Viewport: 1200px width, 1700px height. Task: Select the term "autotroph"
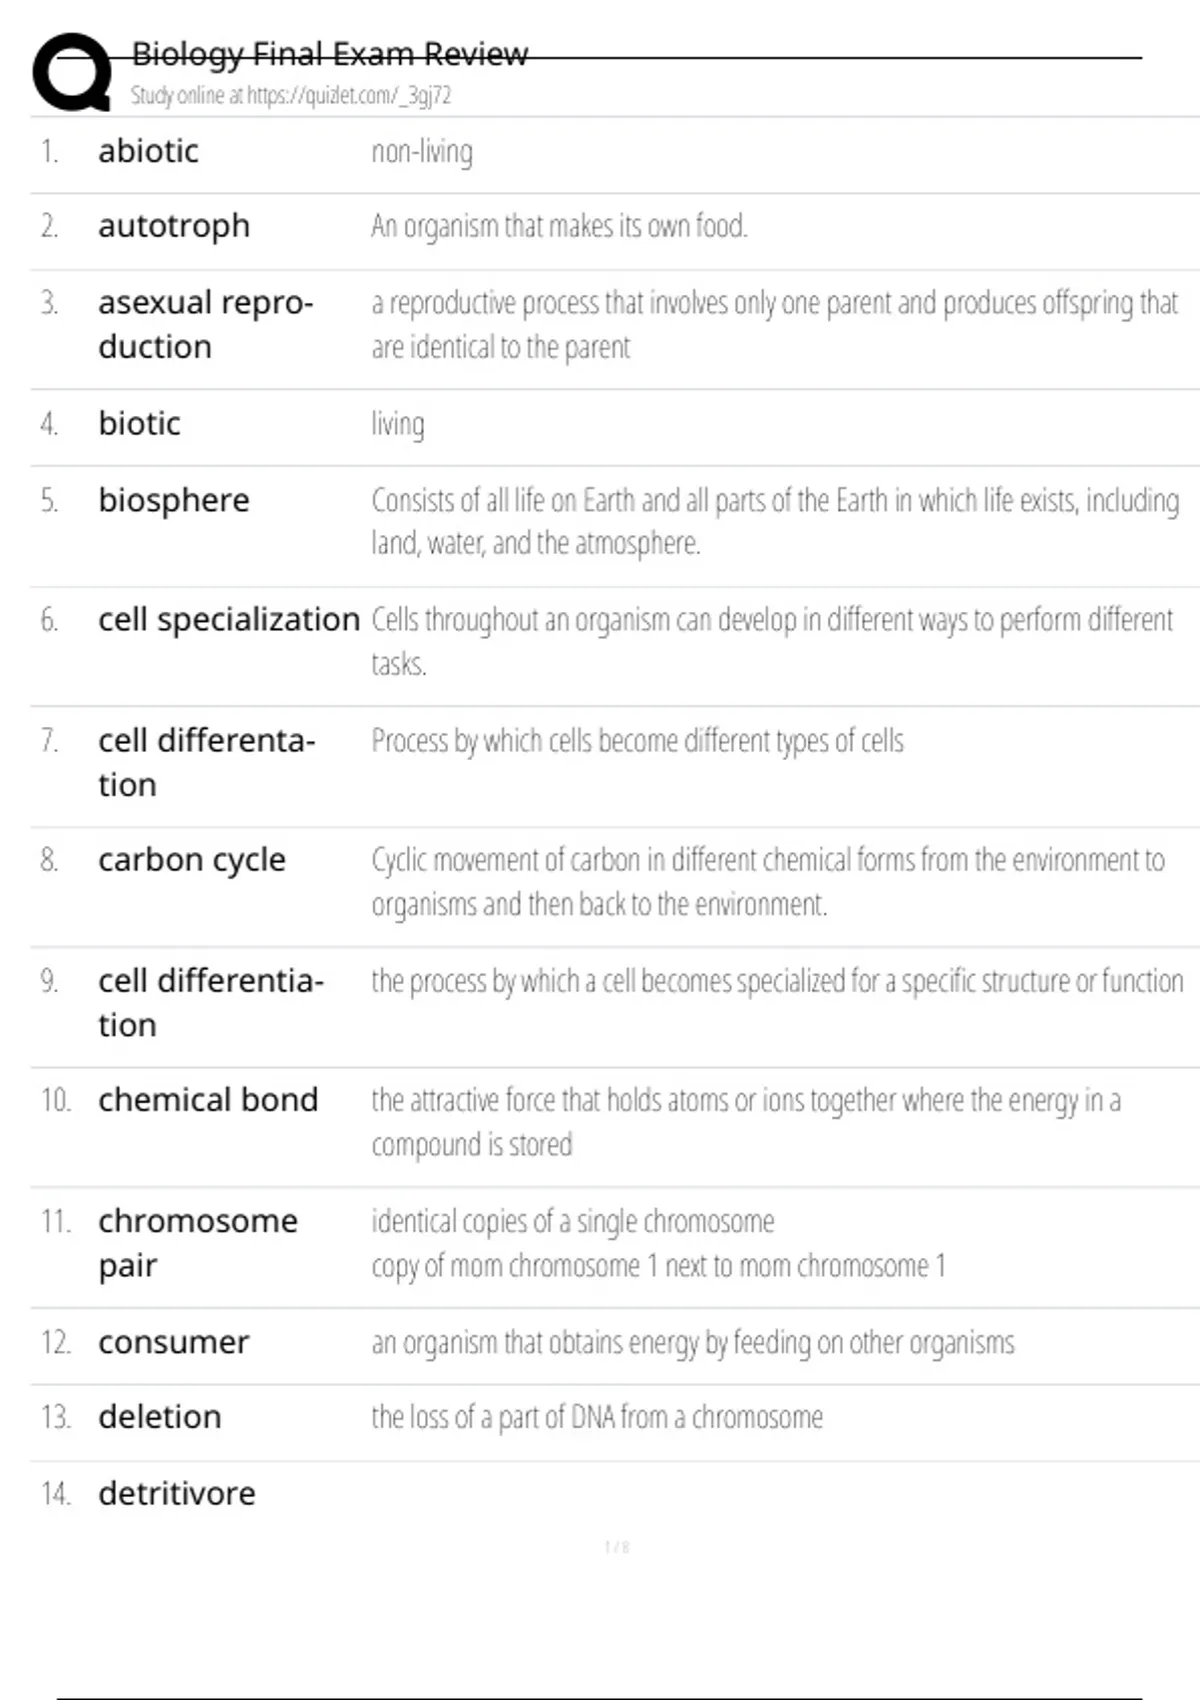[174, 226]
